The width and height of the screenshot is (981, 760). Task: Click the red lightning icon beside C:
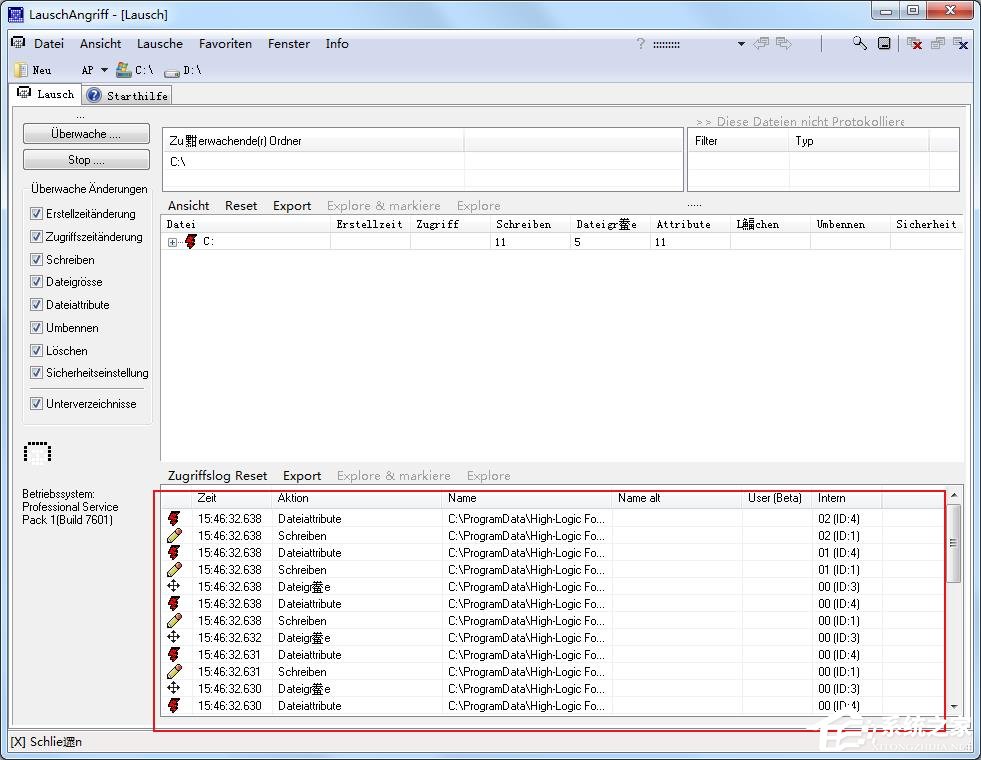click(191, 242)
